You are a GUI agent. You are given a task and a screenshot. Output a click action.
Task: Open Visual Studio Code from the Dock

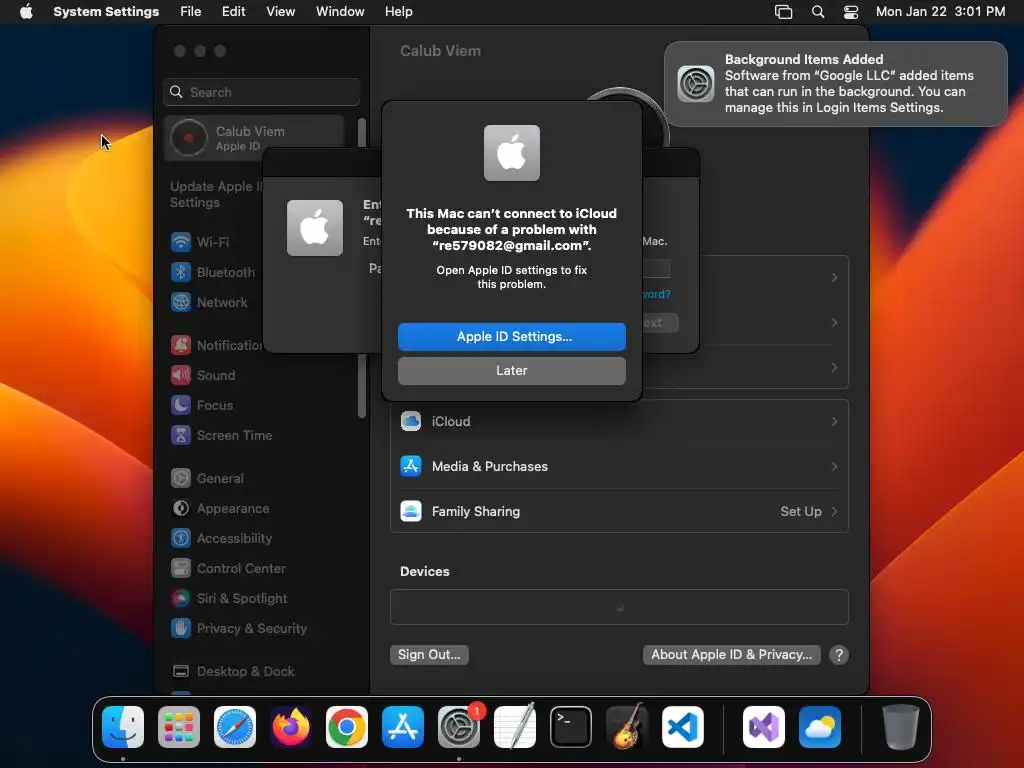682,727
